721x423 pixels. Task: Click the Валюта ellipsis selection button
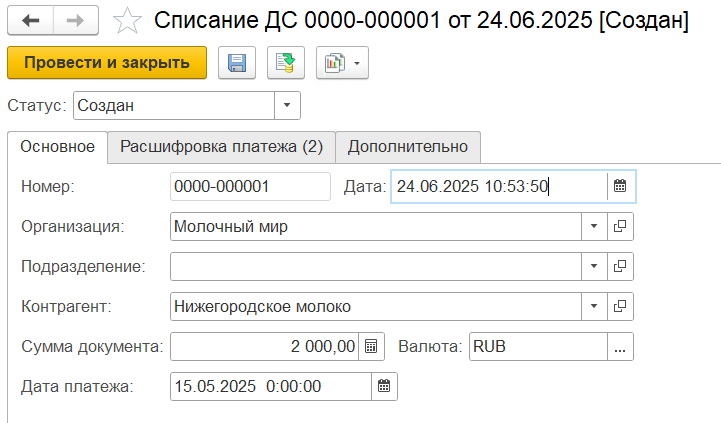[620, 346]
